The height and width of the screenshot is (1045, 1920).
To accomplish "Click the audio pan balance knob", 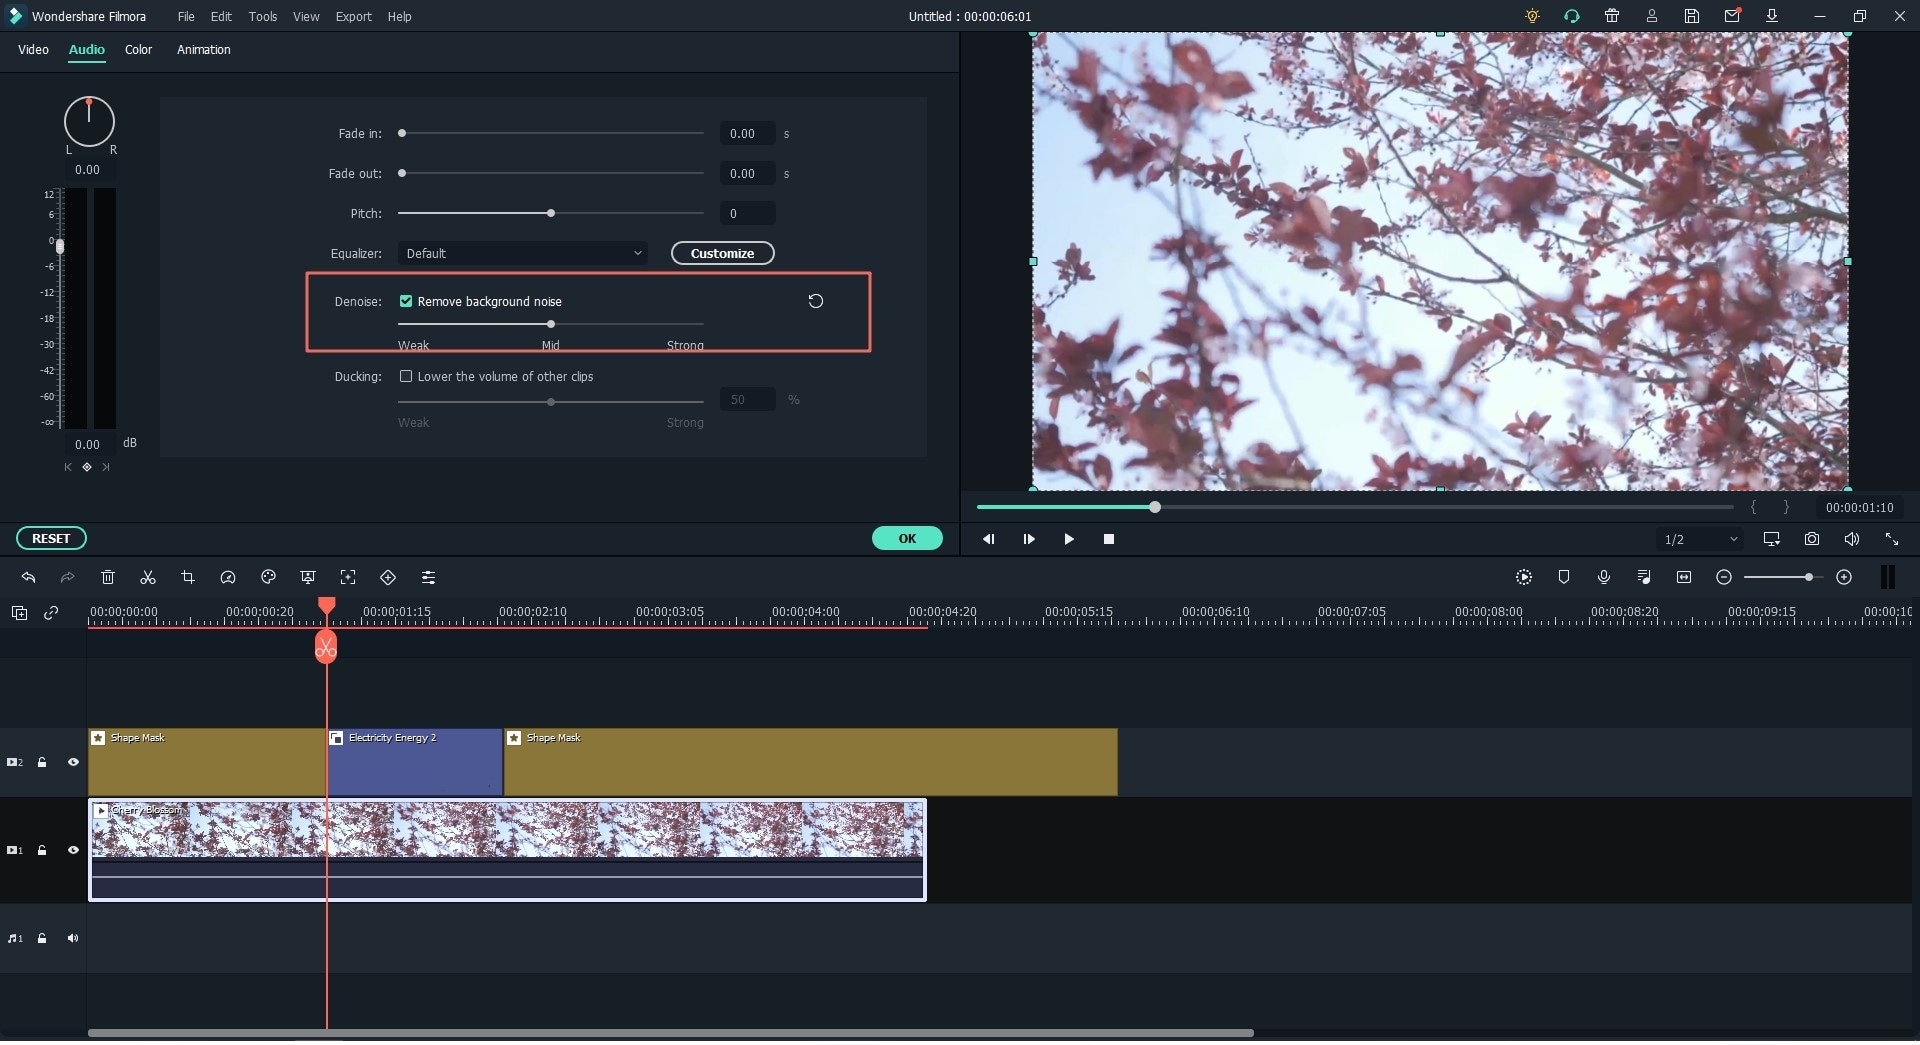I will pos(89,122).
